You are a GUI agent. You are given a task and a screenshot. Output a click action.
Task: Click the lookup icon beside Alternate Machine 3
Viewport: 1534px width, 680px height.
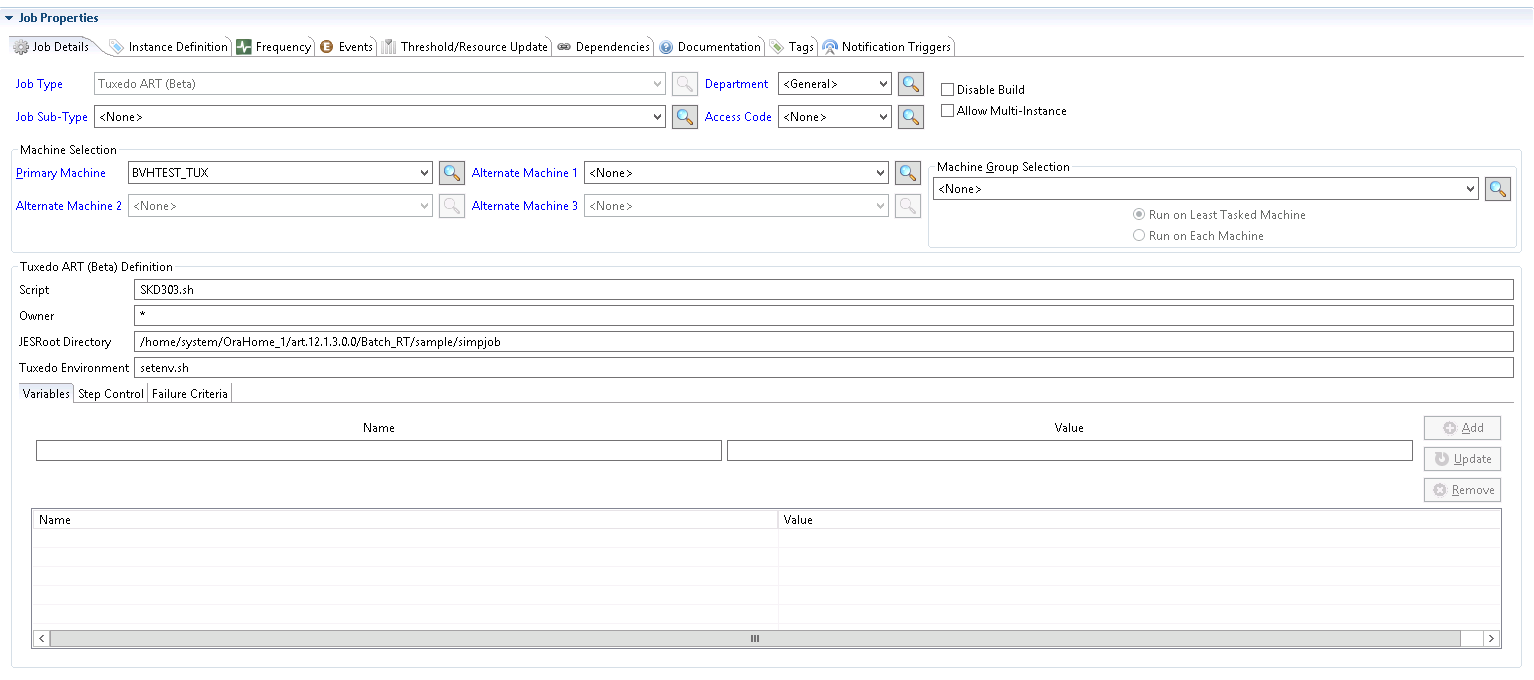coord(908,206)
